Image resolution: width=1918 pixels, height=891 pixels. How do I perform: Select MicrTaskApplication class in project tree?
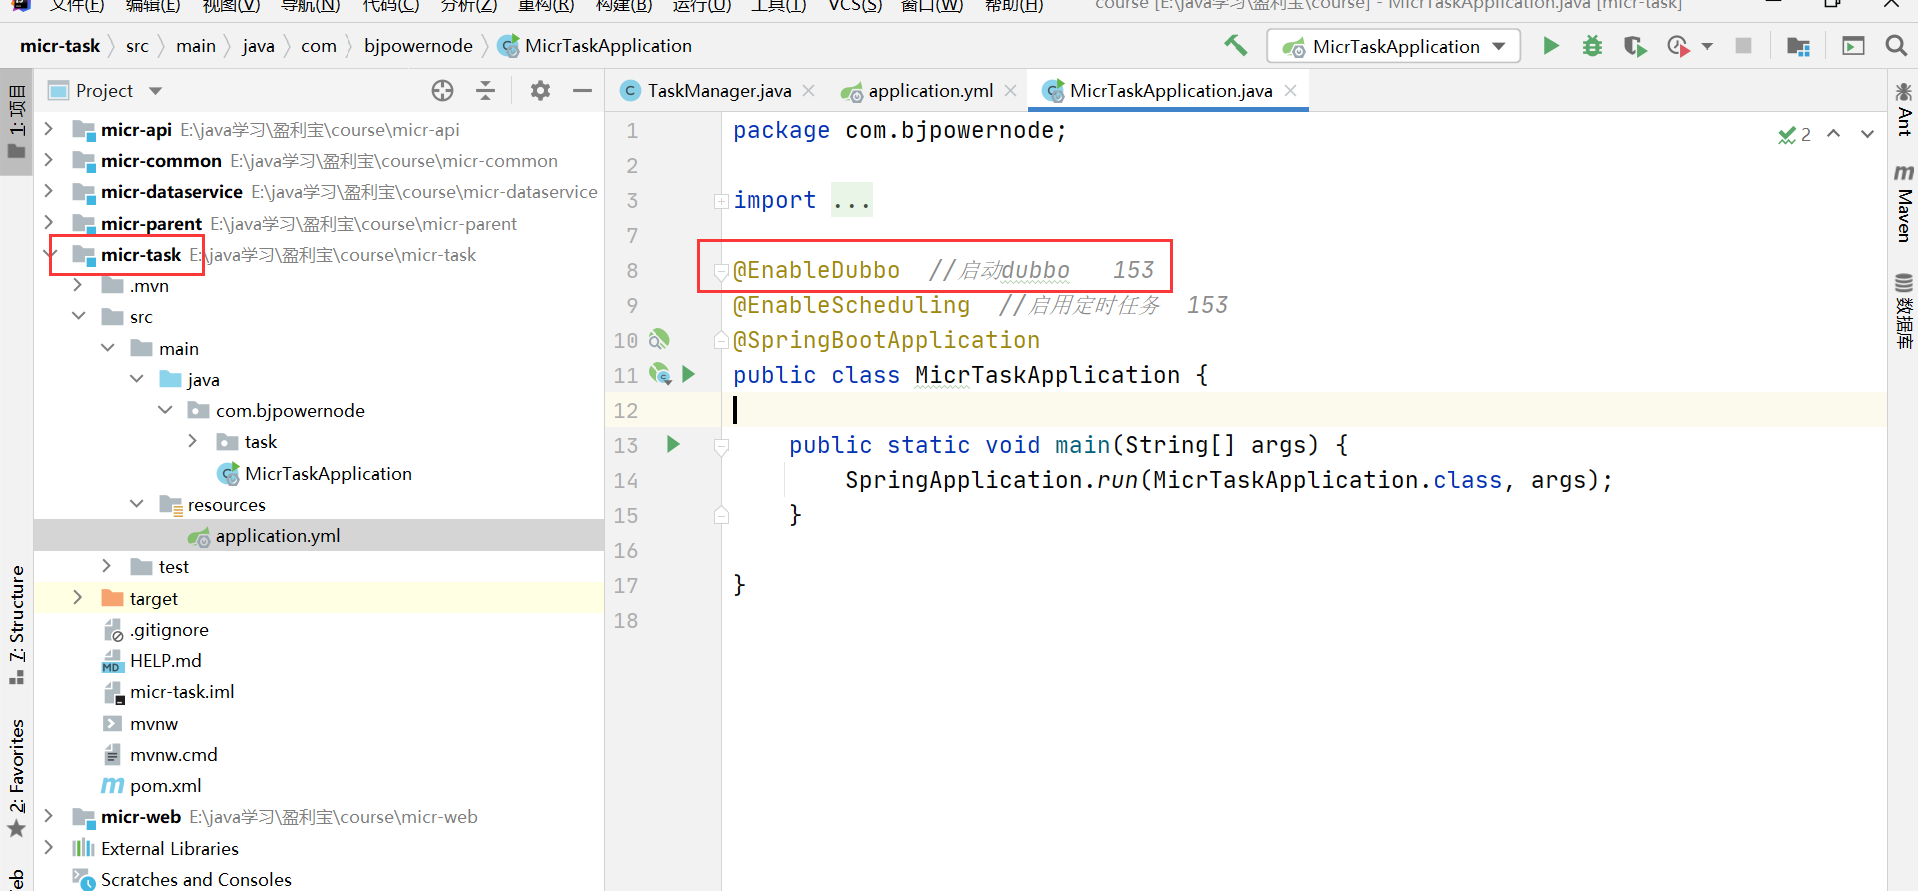pos(328,473)
